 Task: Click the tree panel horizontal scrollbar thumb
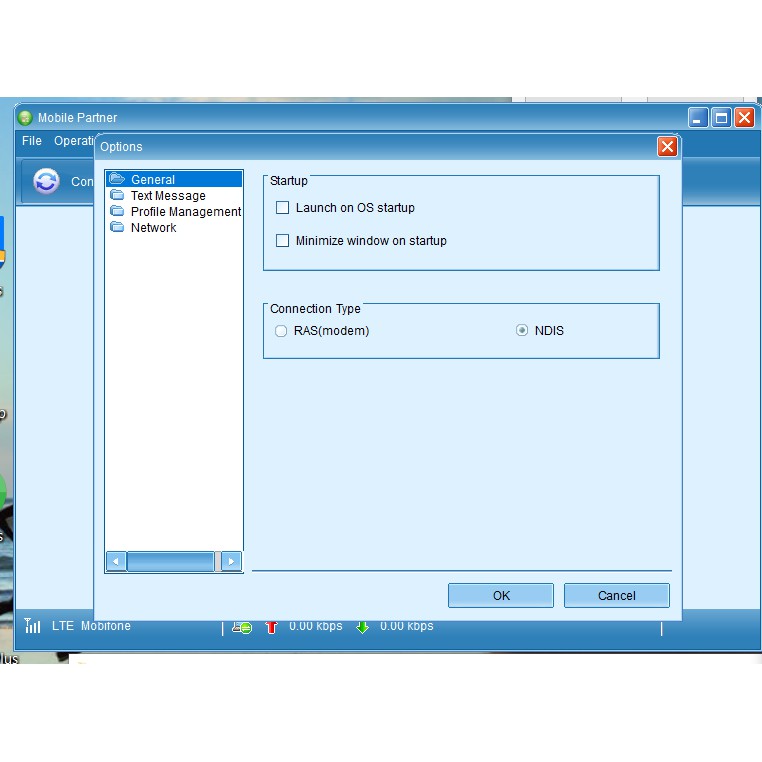[x=171, y=562]
